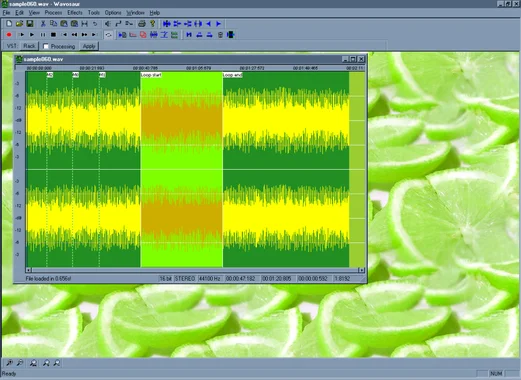Image resolution: width=521 pixels, height=380 pixels.
Task: Click the Undo arrow icon
Action: tap(95, 24)
